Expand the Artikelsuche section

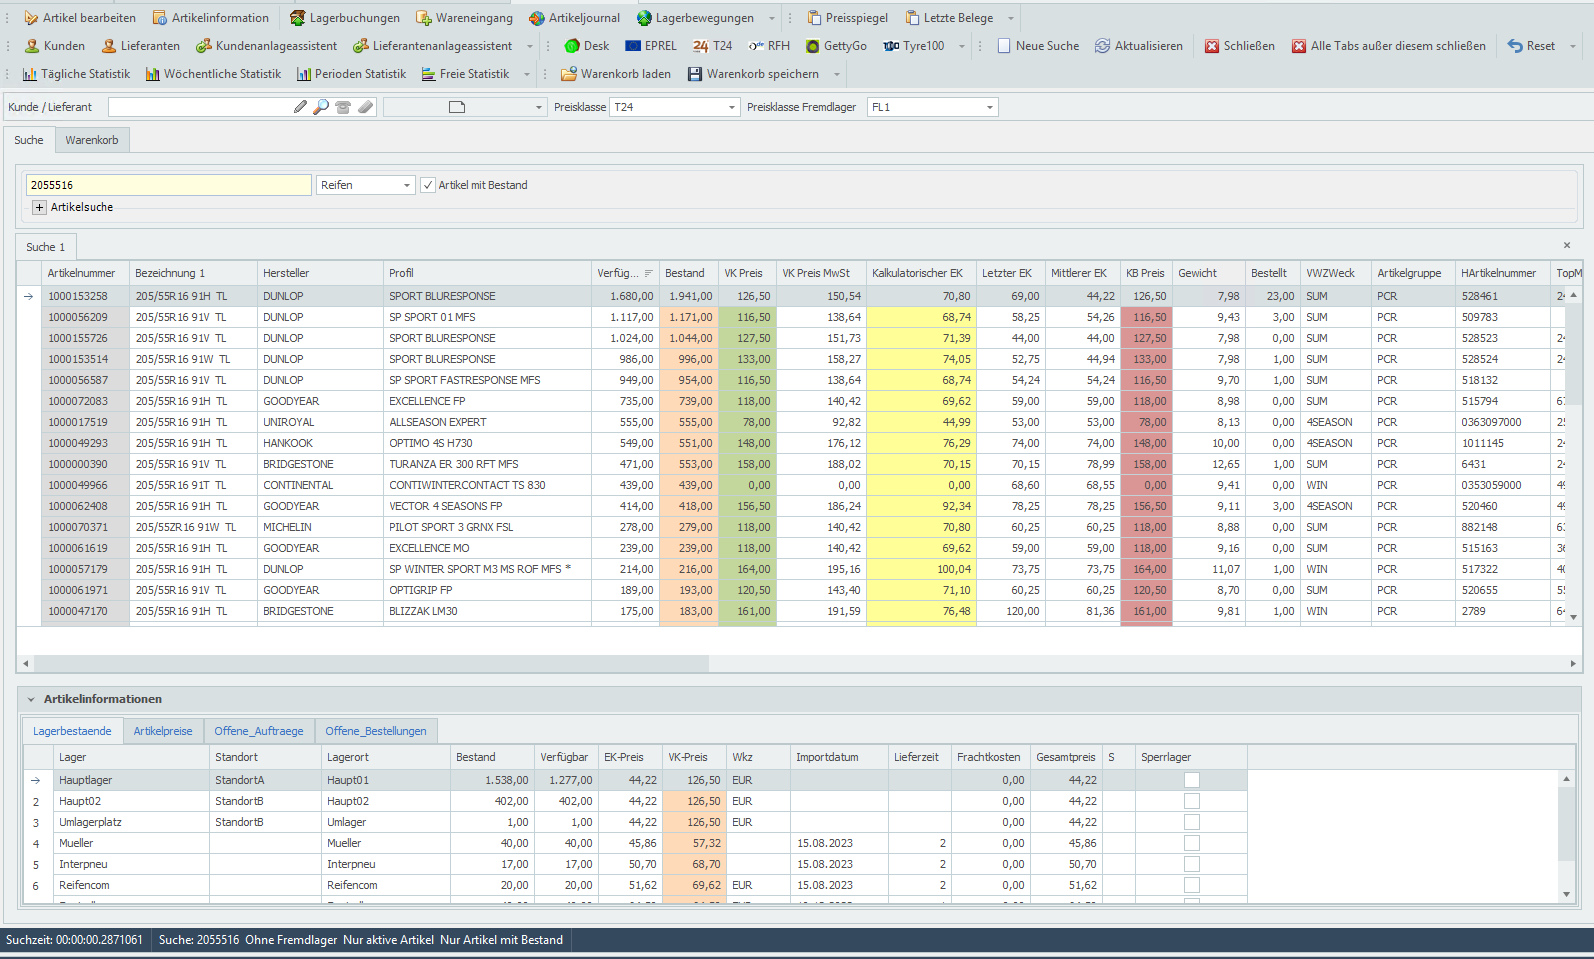point(40,207)
